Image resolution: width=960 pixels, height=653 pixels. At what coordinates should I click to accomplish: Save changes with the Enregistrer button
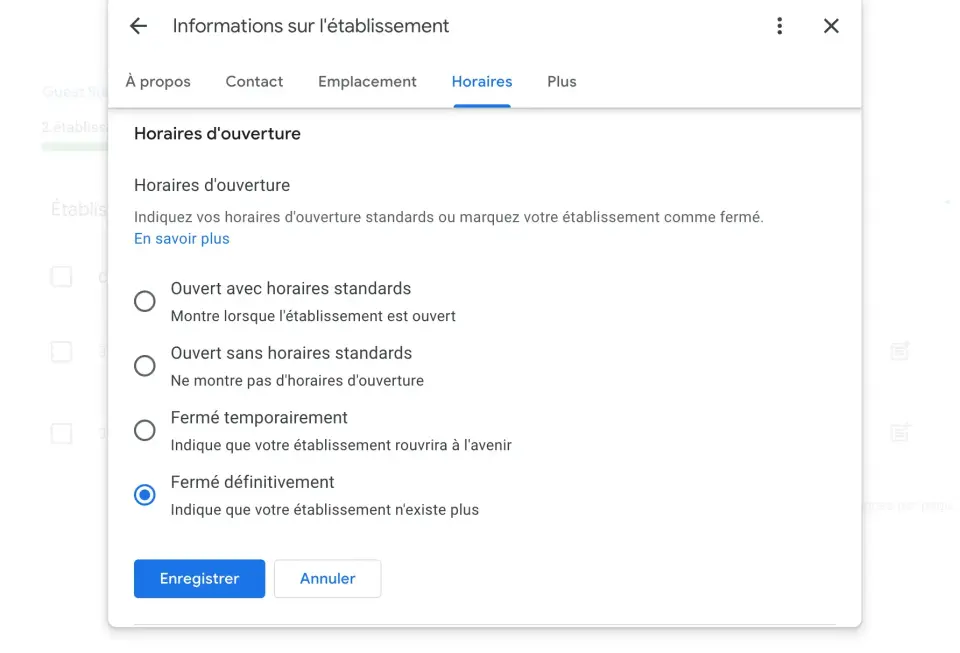click(200, 578)
